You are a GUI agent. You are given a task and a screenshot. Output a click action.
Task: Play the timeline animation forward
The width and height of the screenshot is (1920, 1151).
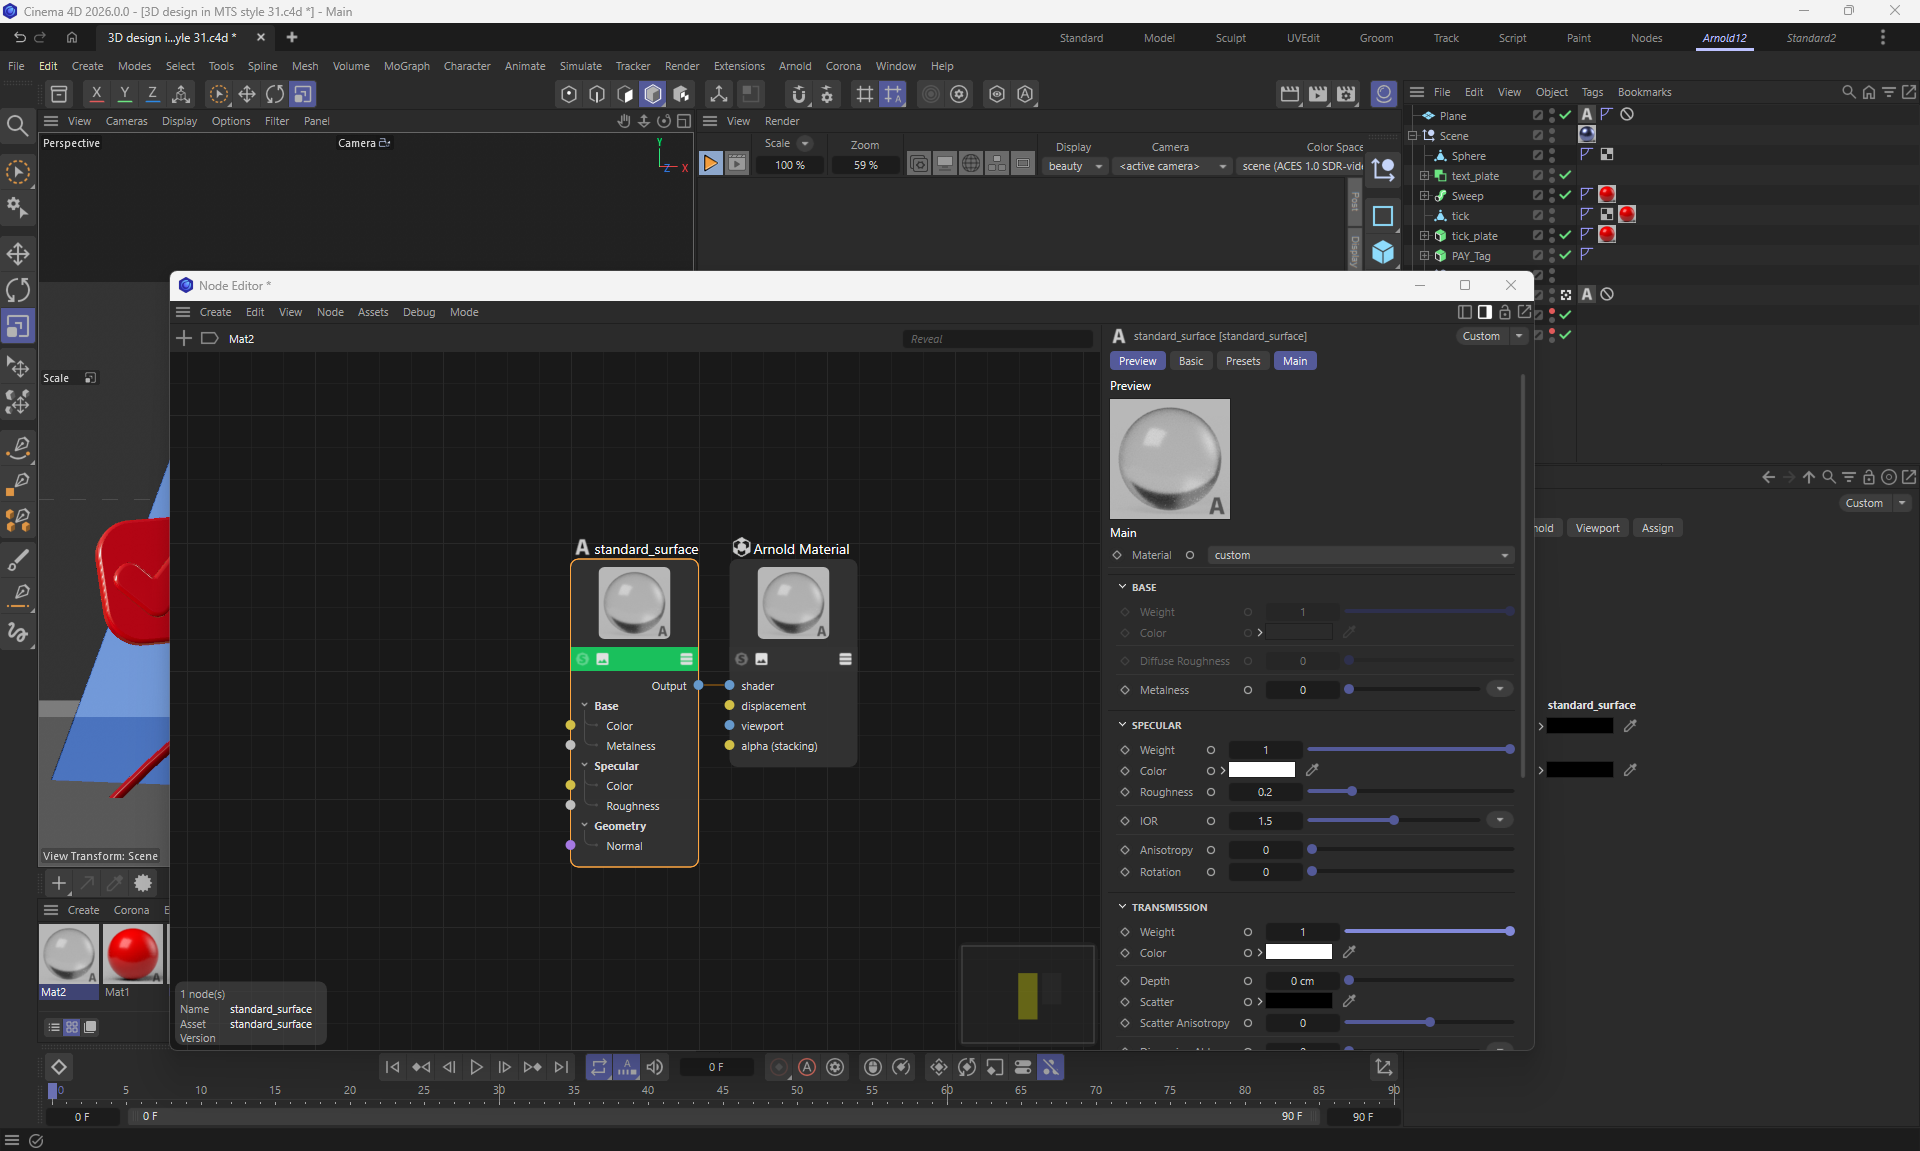[x=476, y=1067]
